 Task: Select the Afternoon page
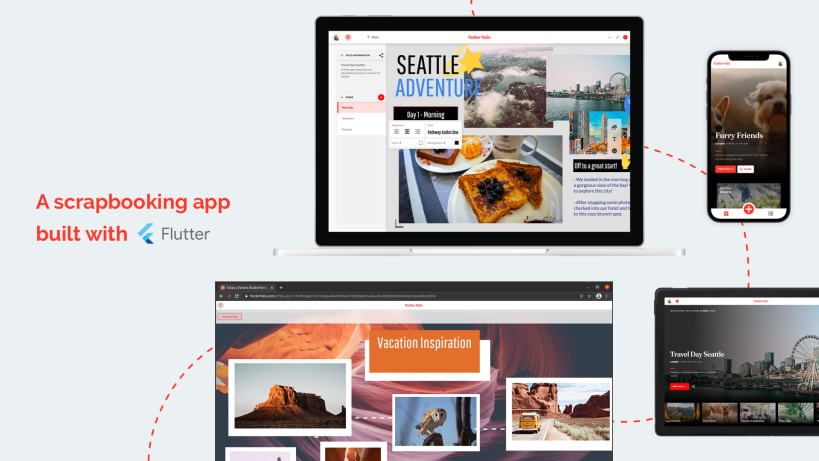click(x=361, y=119)
